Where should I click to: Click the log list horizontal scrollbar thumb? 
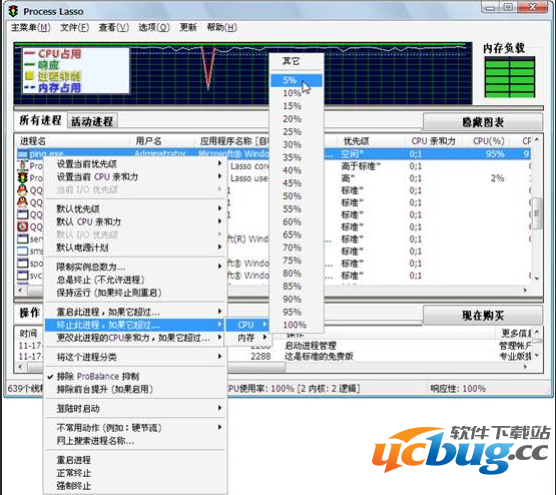[156, 367]
